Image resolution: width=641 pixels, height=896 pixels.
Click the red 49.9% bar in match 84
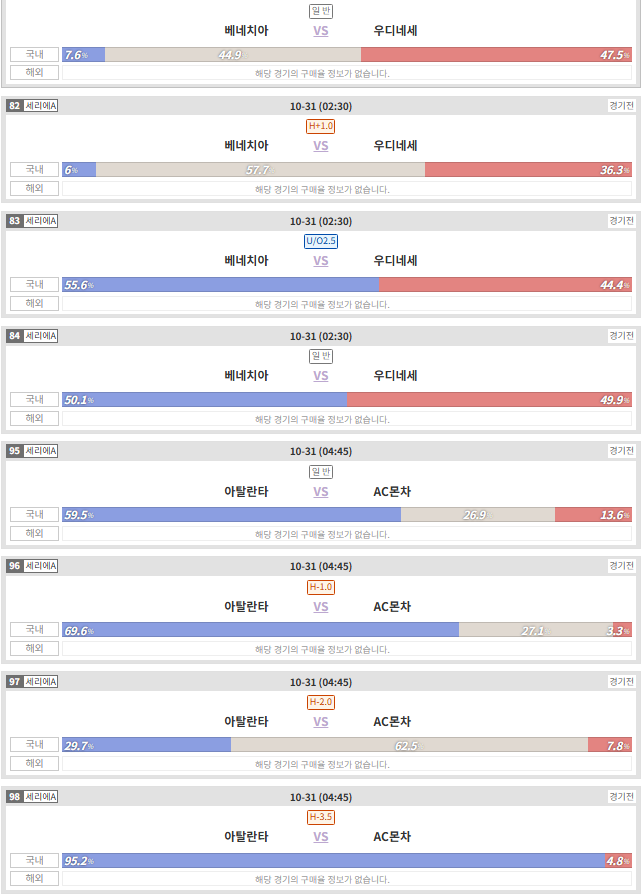489,399
